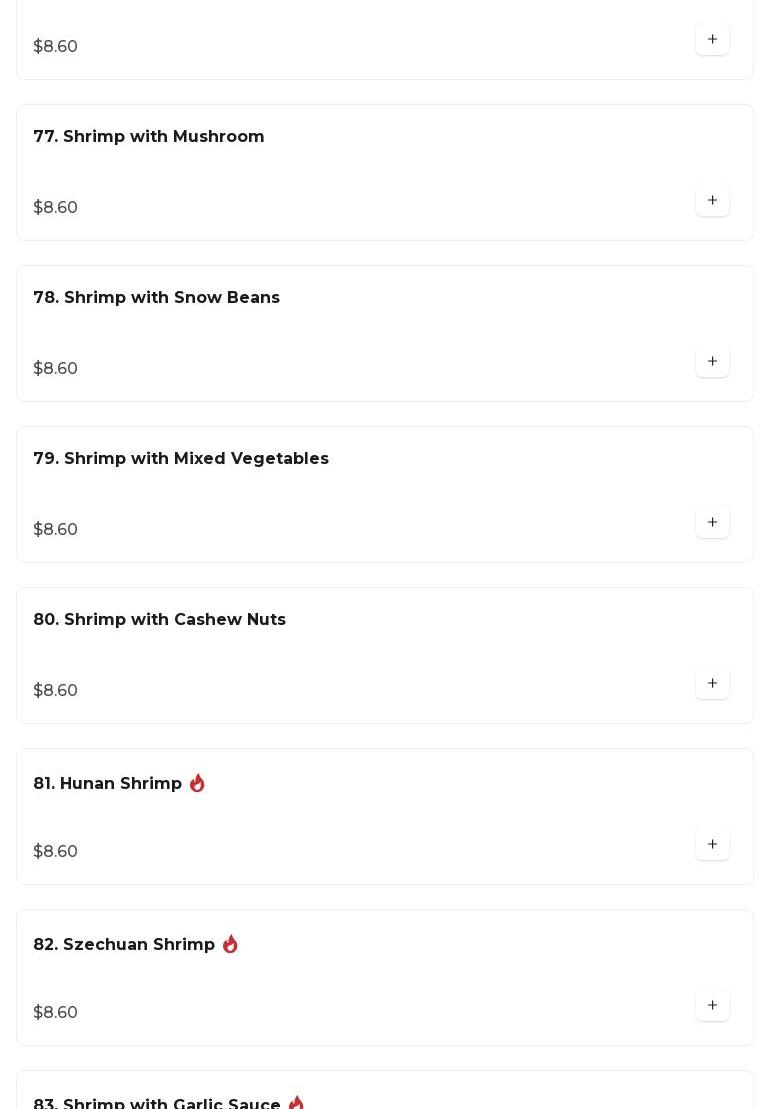The height and width of the screenshot is (1109, 770).
Task: Click the $8.60 price of Shrimp with Mushroom
Action: [x=56, y=208]
